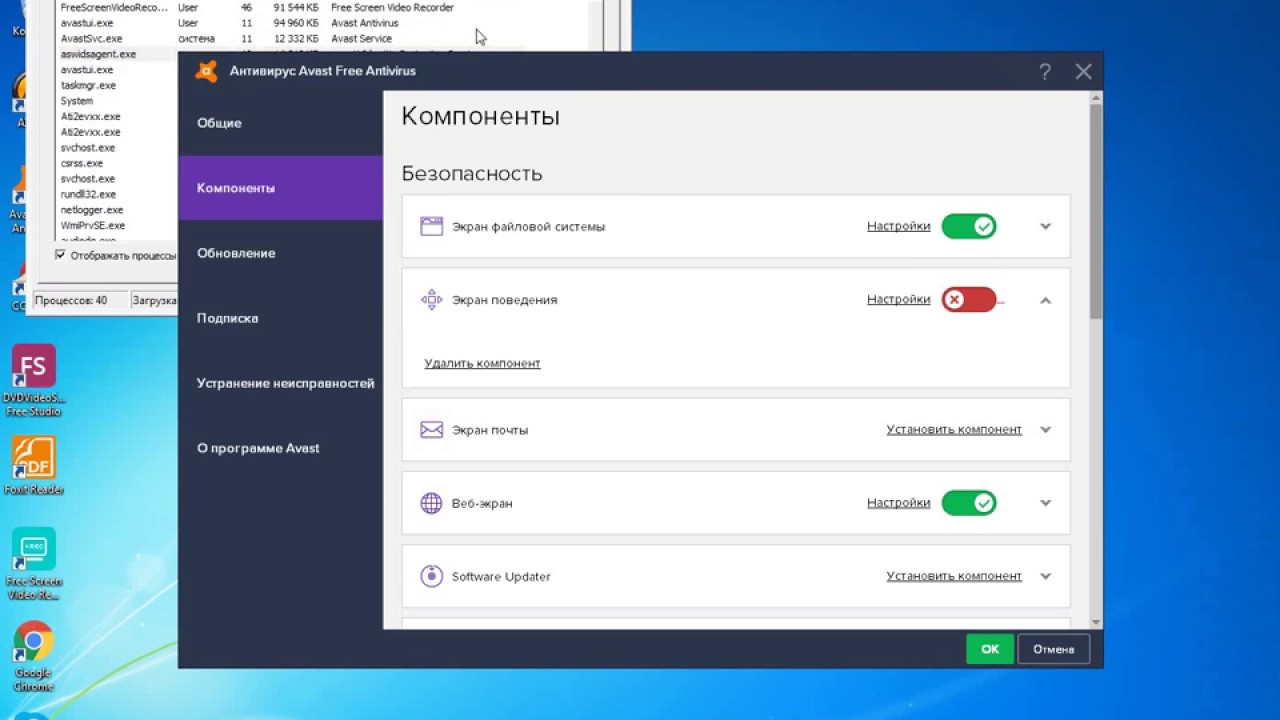Open 'О программе Avast' section

point(281,448)
